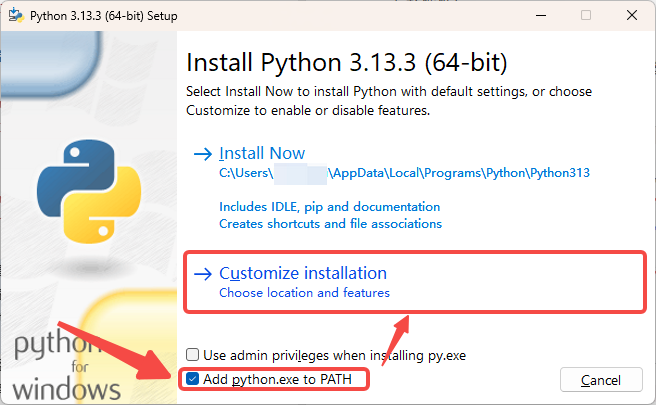
Task: Close the Python Setup window
Action: click(632, 15)
